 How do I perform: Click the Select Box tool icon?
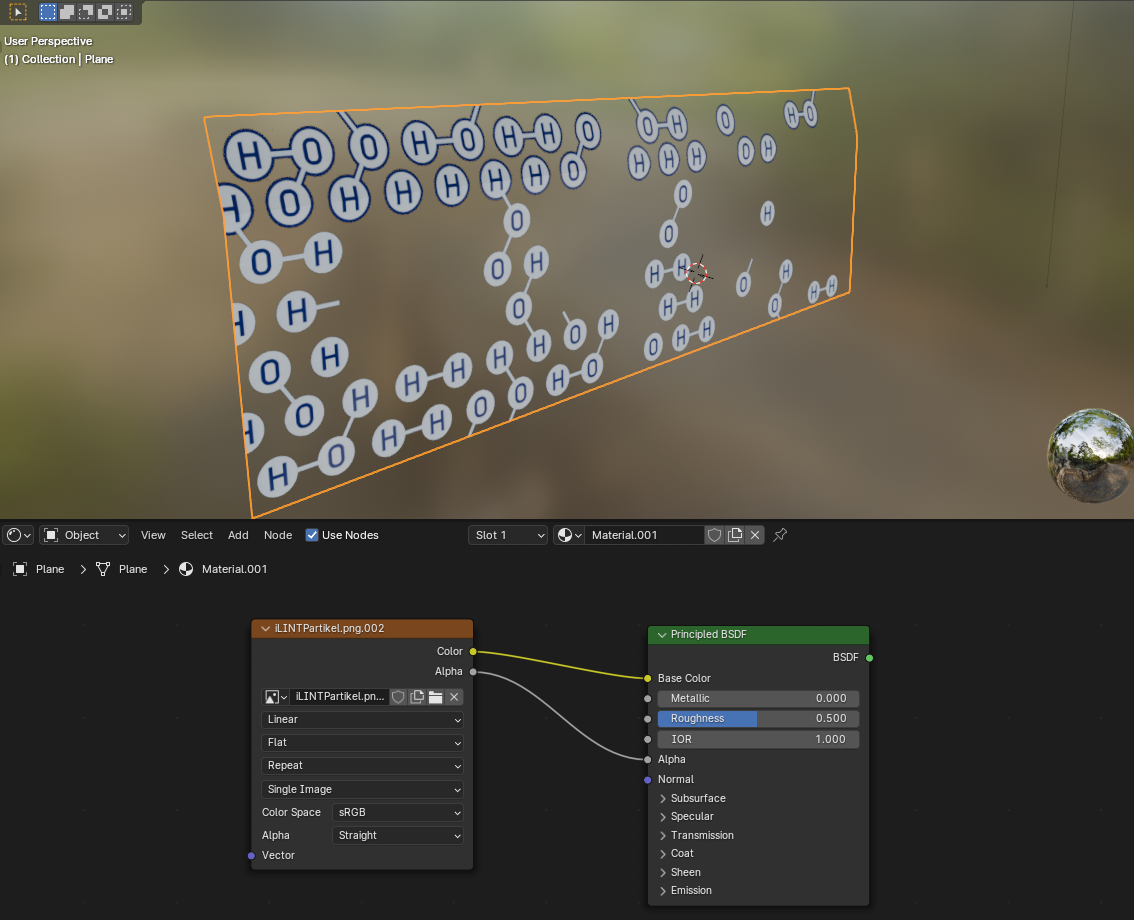pos(19,12)
